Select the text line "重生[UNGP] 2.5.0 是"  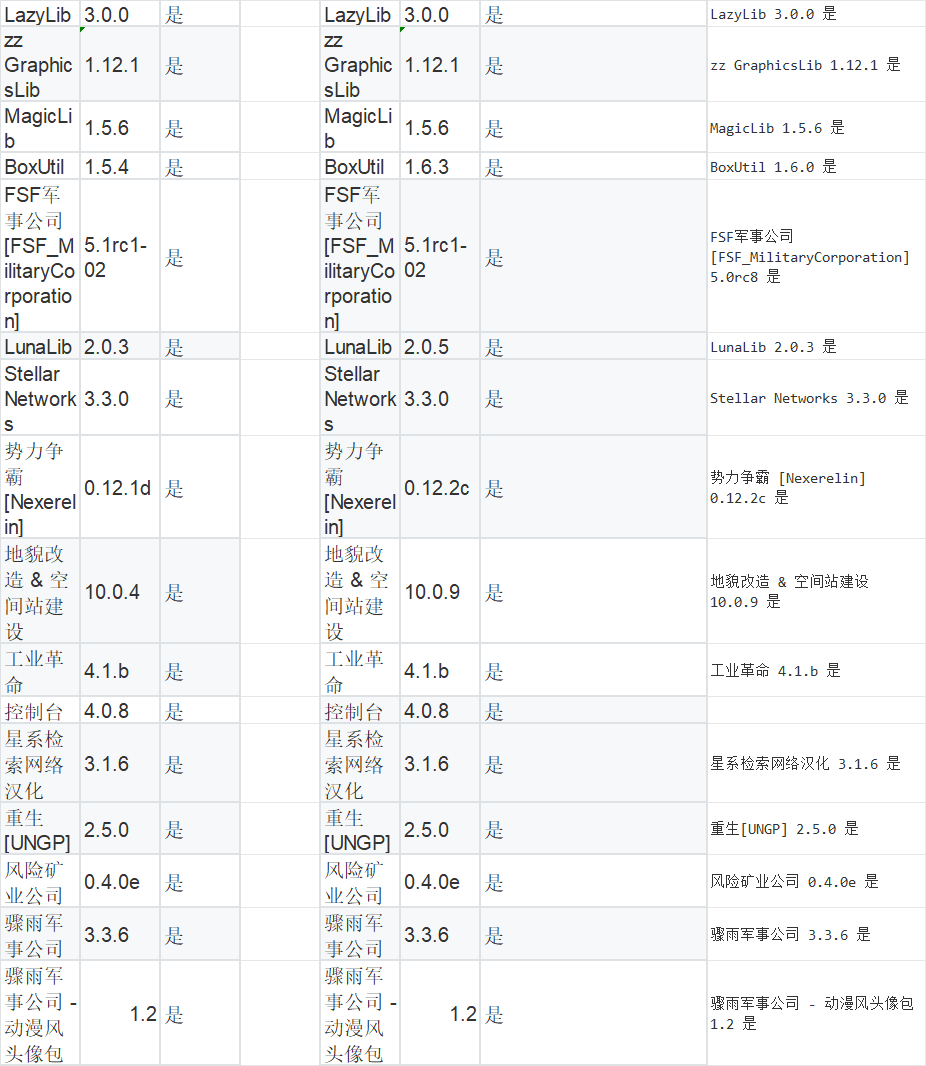784,829
